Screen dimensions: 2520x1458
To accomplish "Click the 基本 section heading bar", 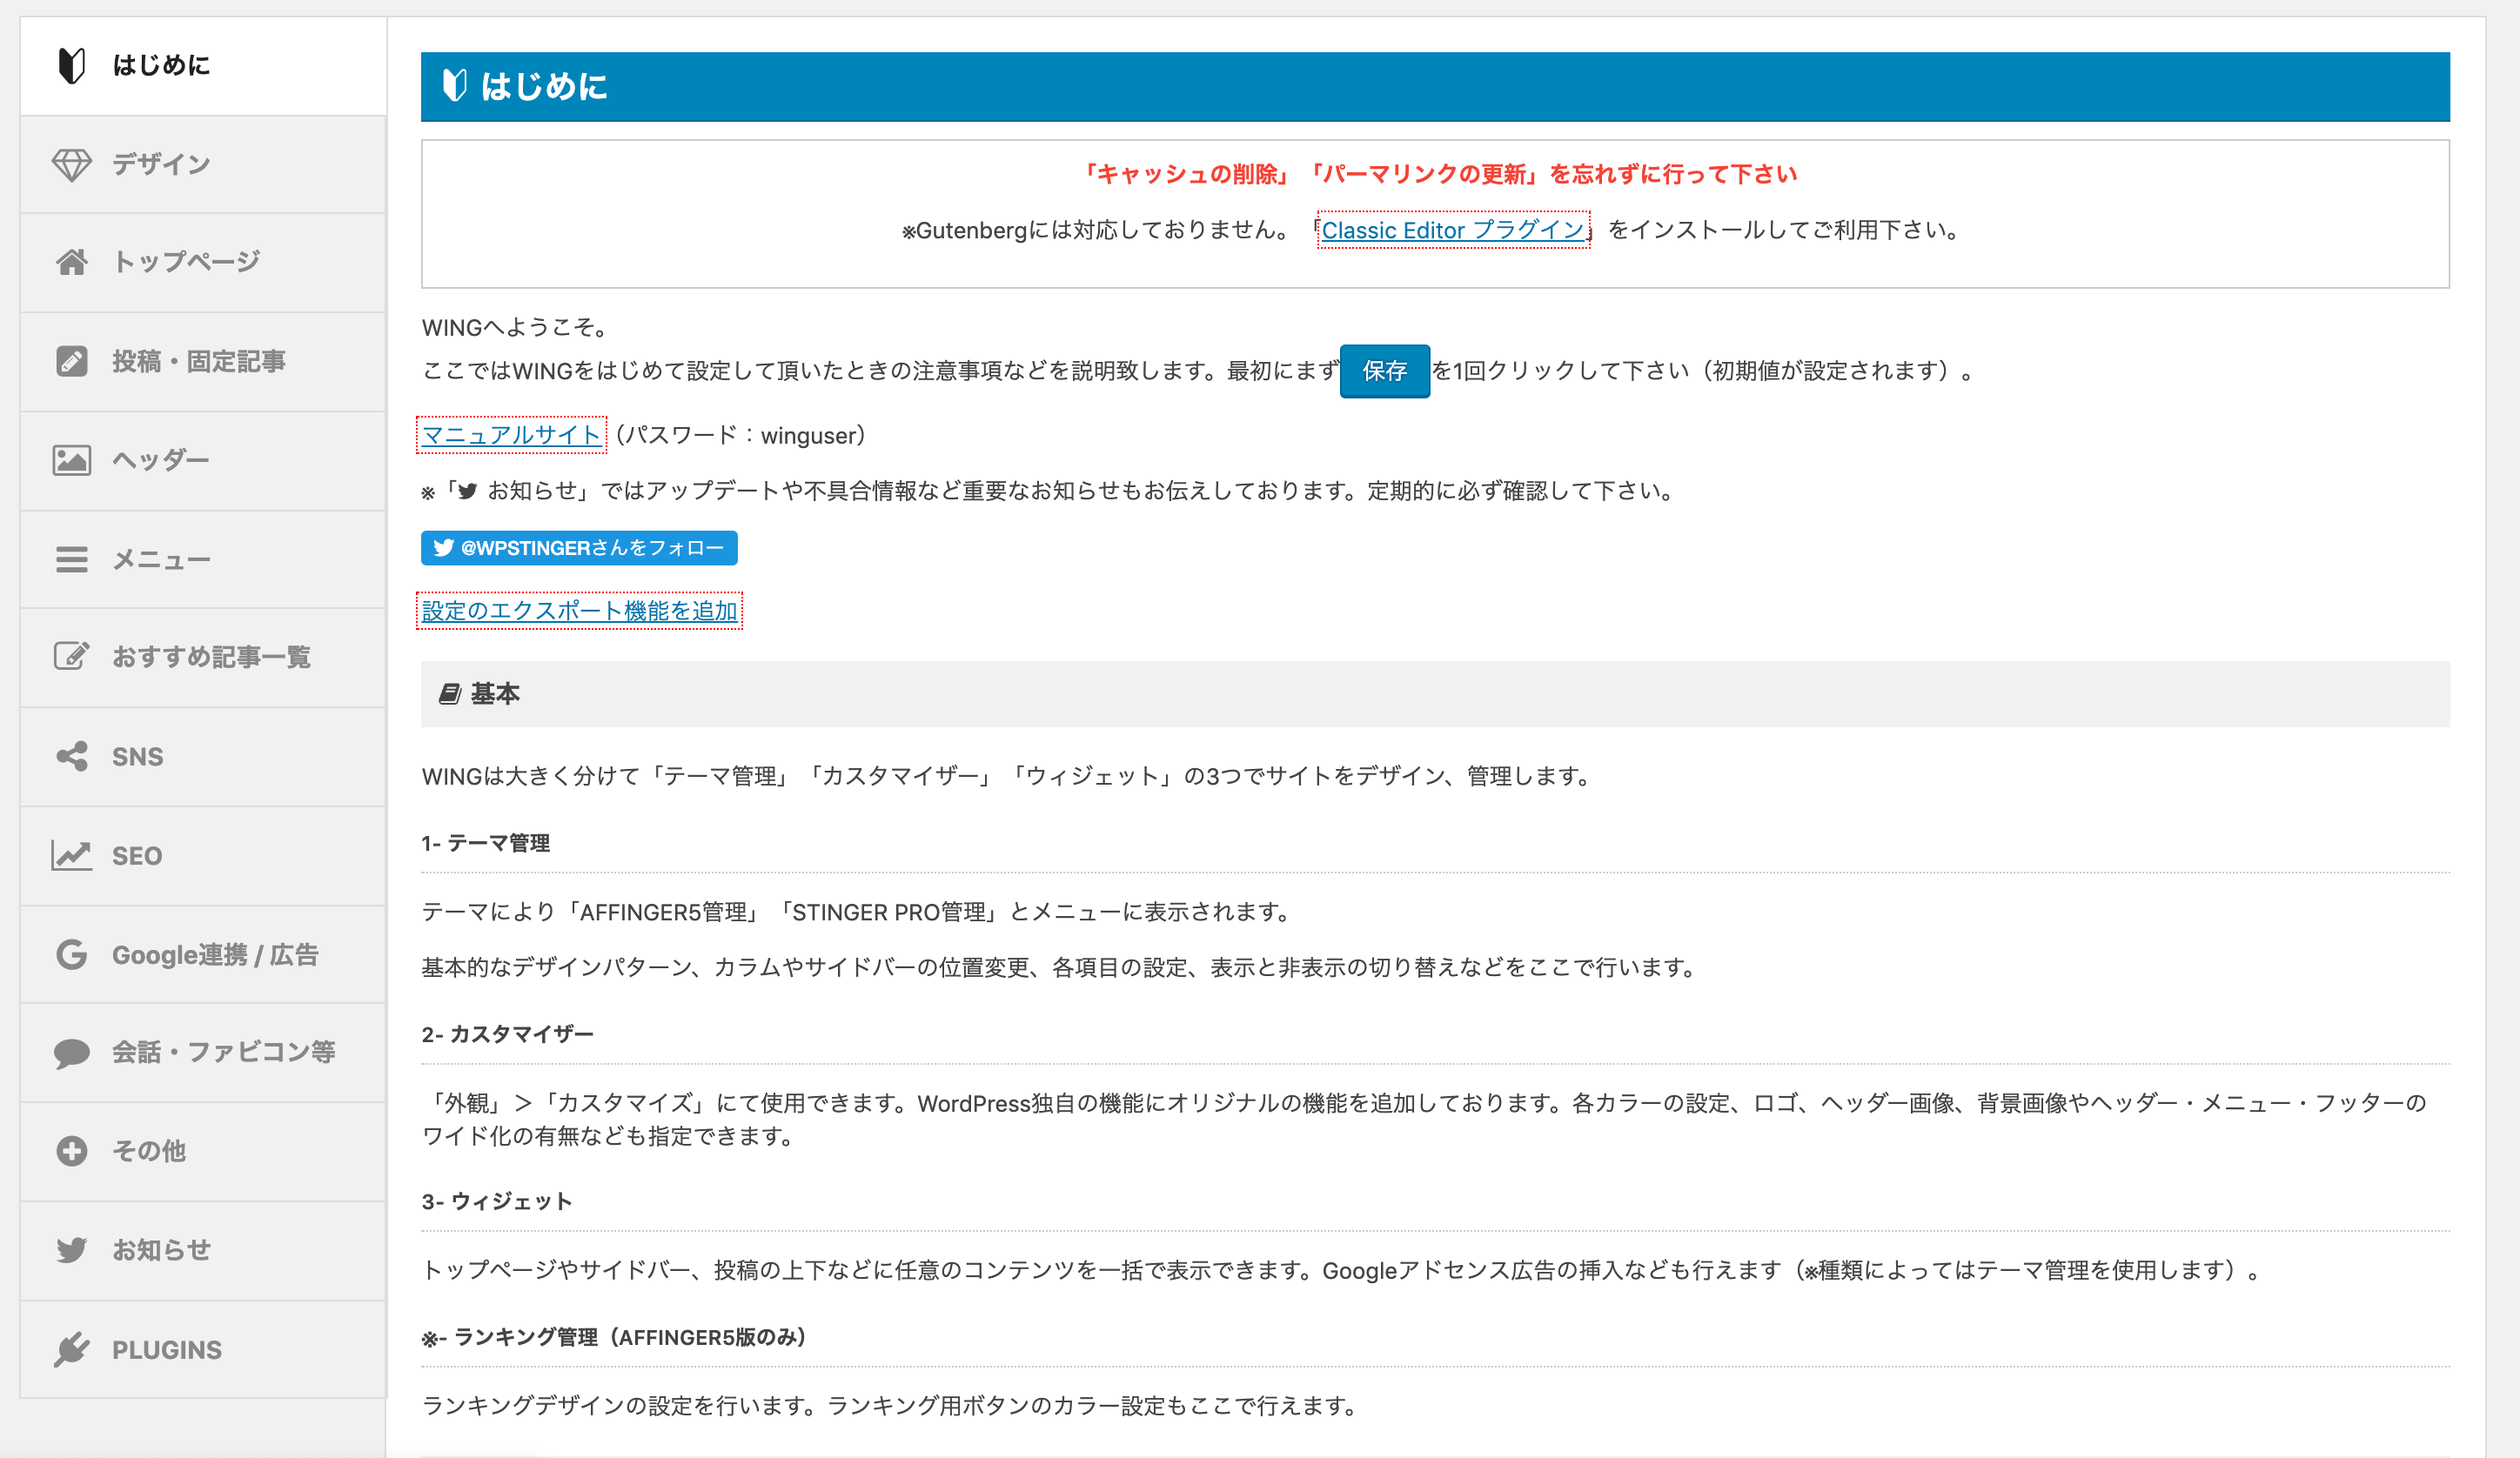I will coord(1435,694).
